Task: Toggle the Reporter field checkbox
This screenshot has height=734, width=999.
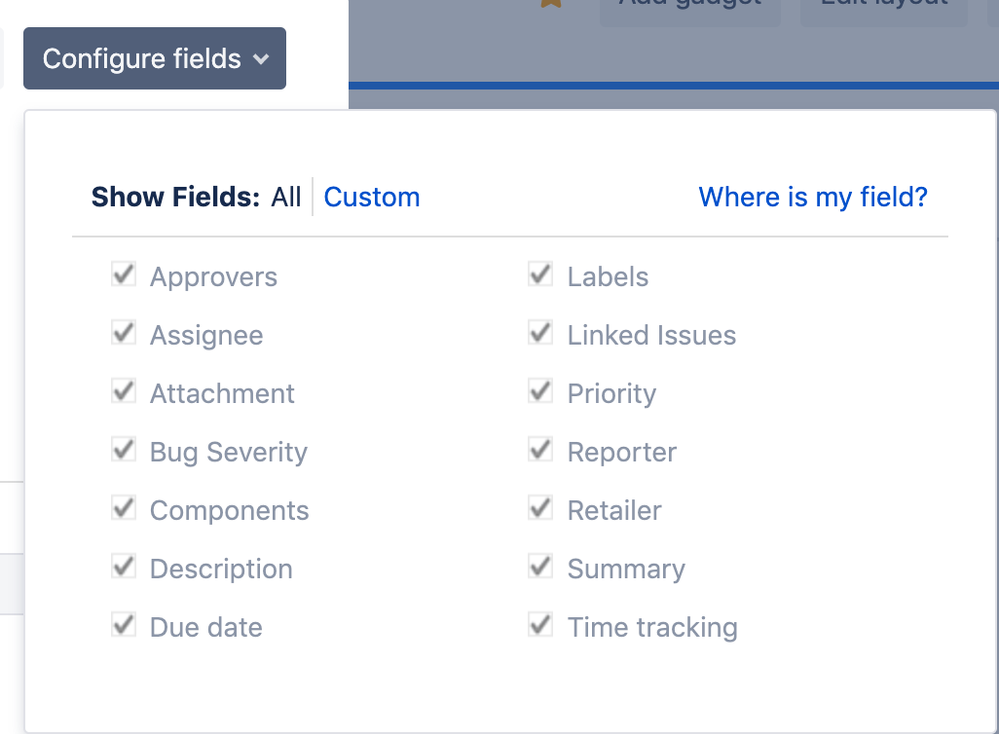Action: click(x=541, y=450)
